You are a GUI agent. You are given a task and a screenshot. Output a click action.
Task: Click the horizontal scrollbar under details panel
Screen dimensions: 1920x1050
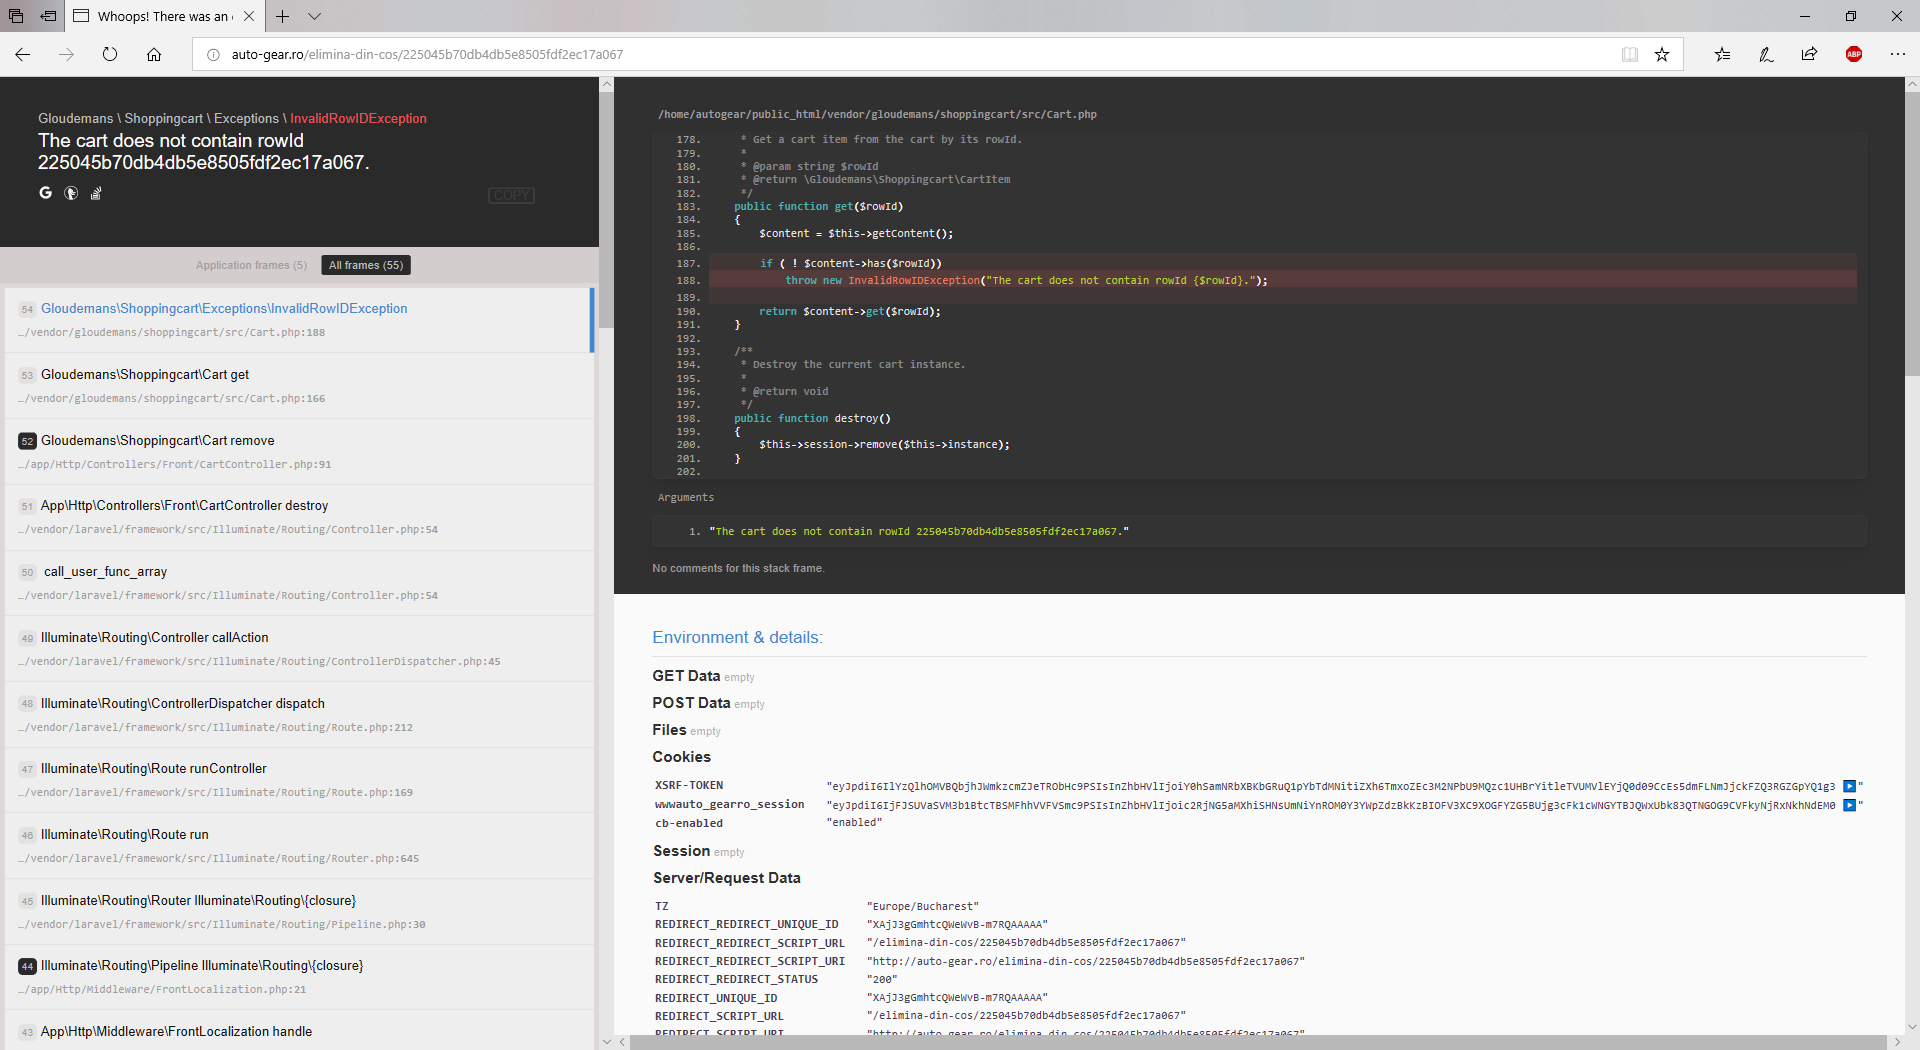(1260, 1042)
